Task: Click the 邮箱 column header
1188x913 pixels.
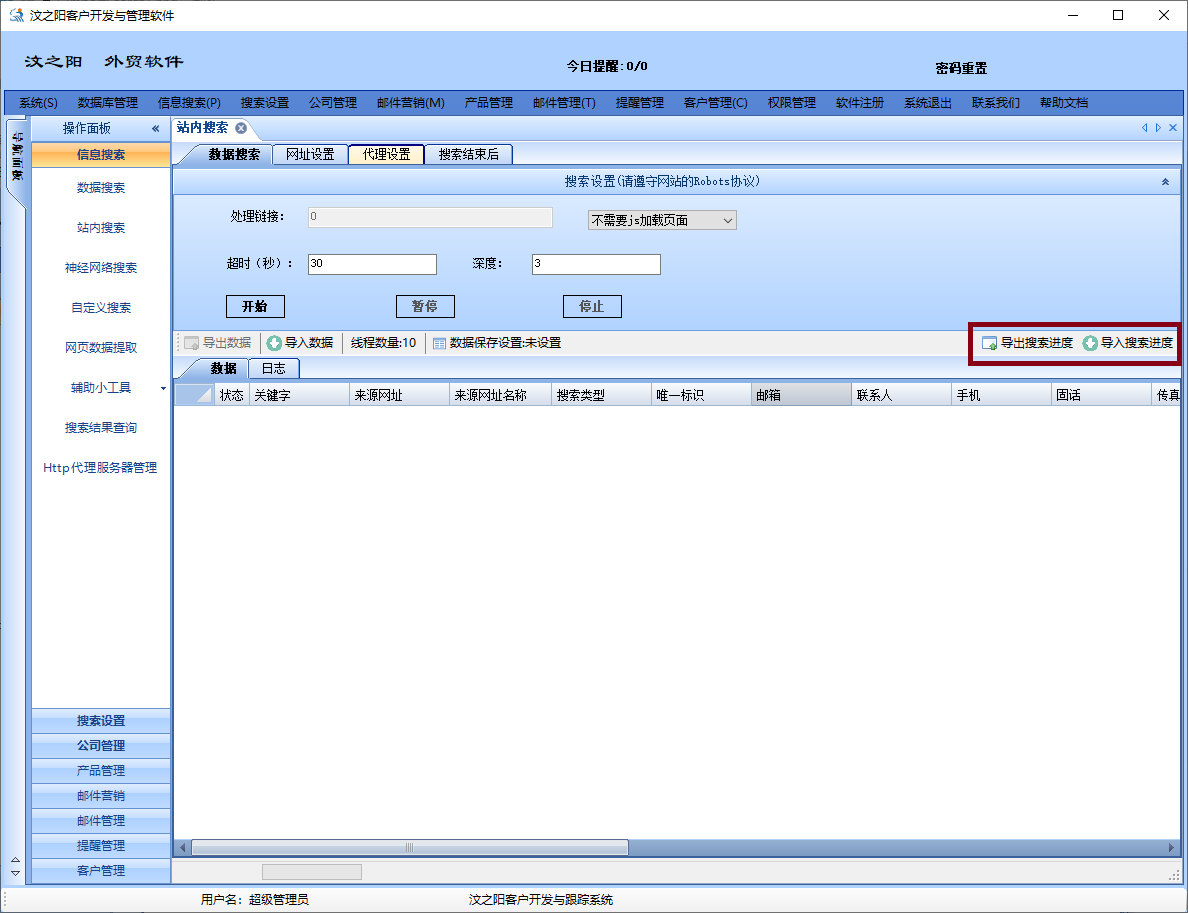Action: [800, 395]
